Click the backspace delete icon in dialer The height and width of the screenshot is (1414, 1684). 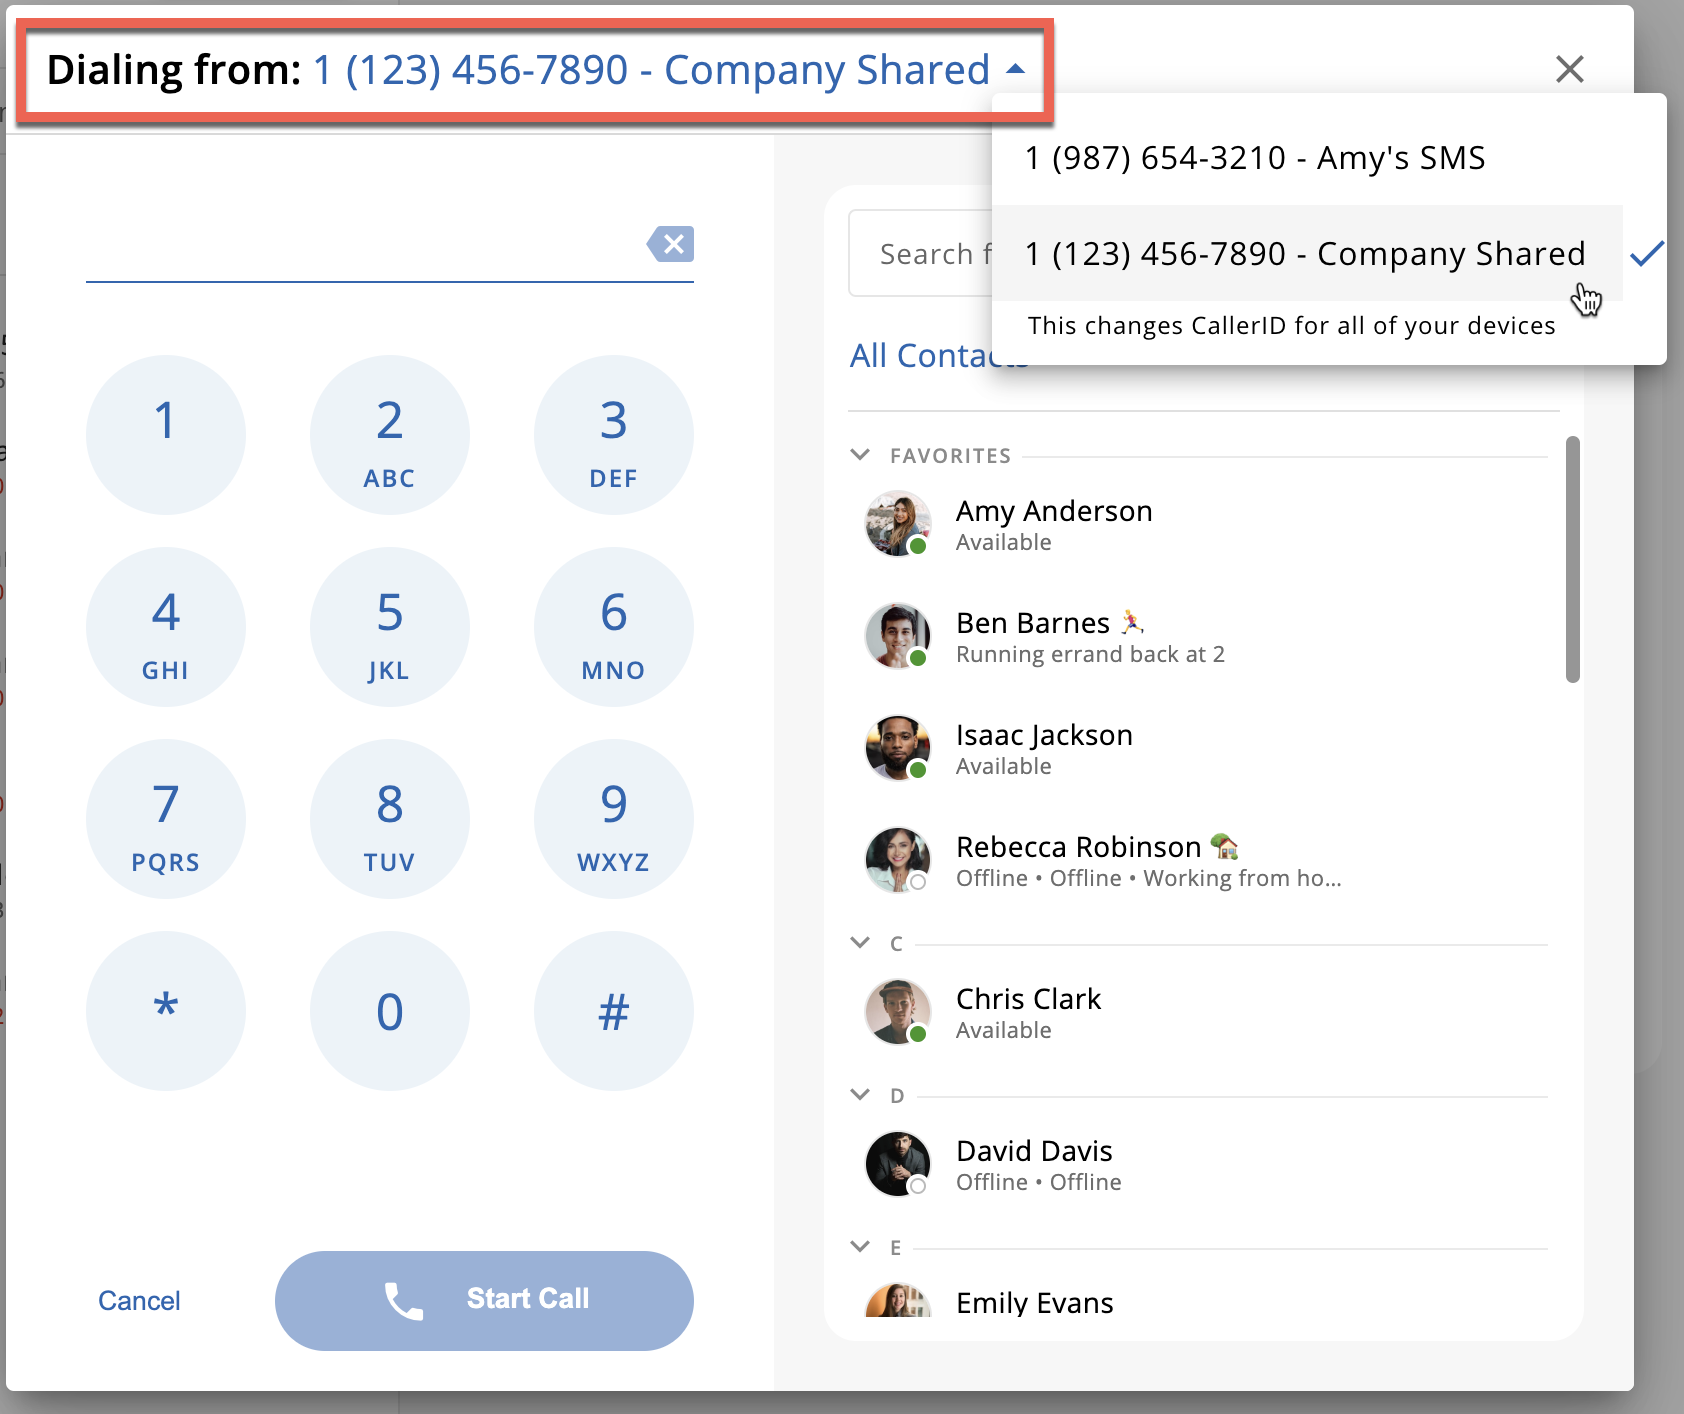click(671, 244)
